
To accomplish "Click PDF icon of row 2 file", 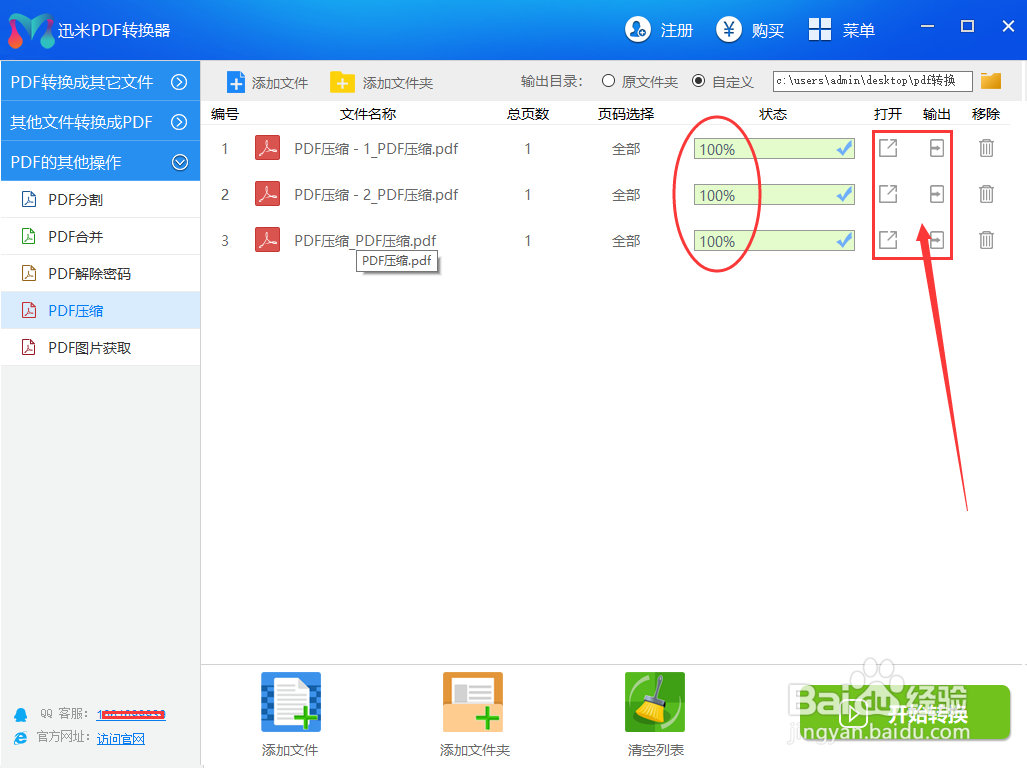I will [x=267, y=194].
